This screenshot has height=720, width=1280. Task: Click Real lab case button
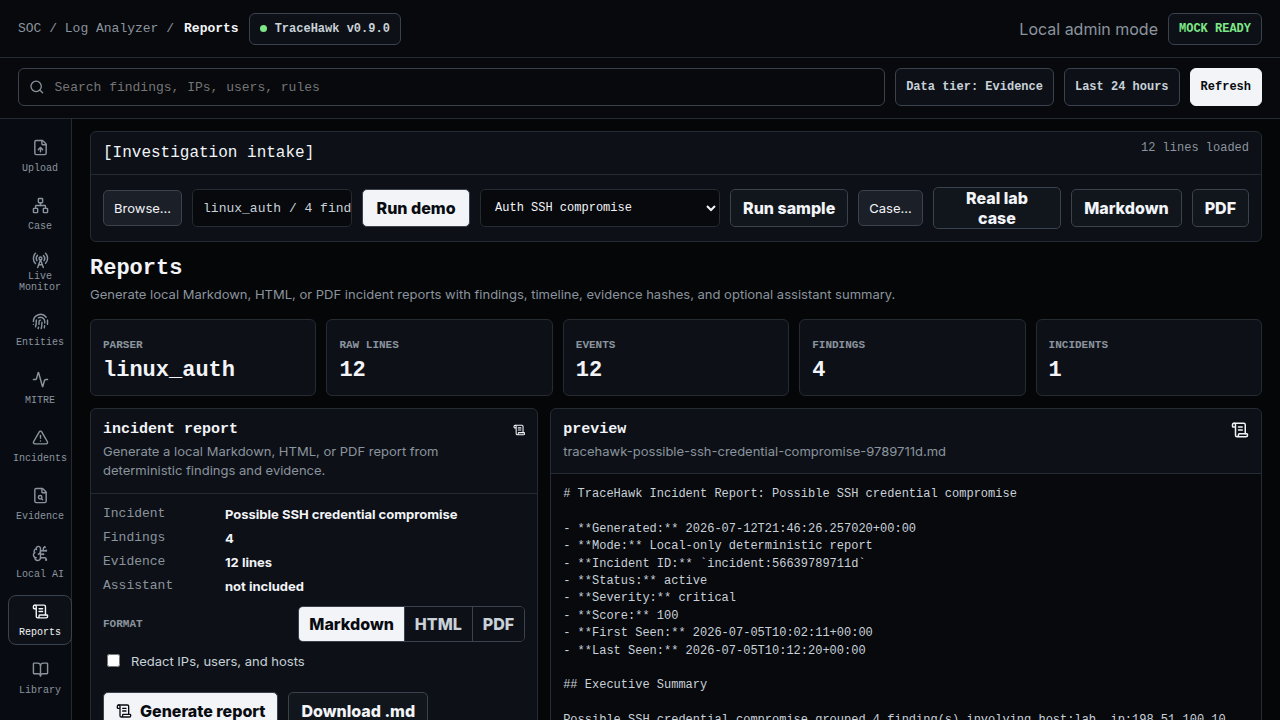pyautogui.click(x=997, y=208)
